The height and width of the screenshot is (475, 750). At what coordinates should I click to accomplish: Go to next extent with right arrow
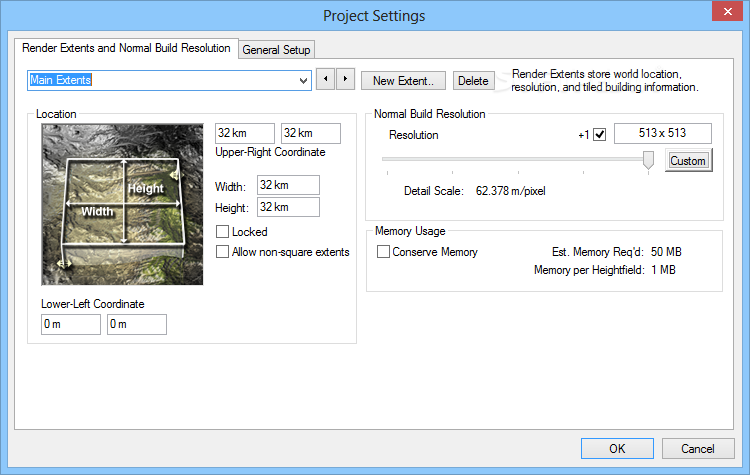(345, 79)
